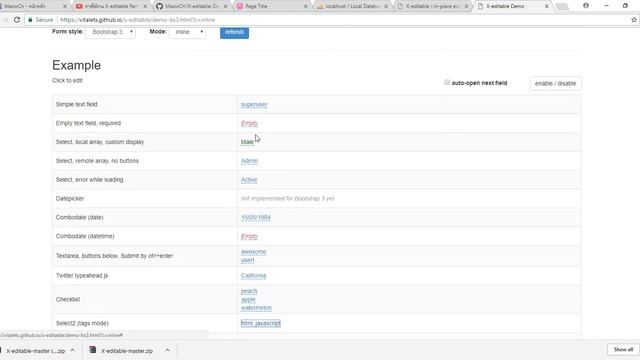640x360 pixels.
Task: Click 'Select, remote array, no buttons' label
Action: 97,161
